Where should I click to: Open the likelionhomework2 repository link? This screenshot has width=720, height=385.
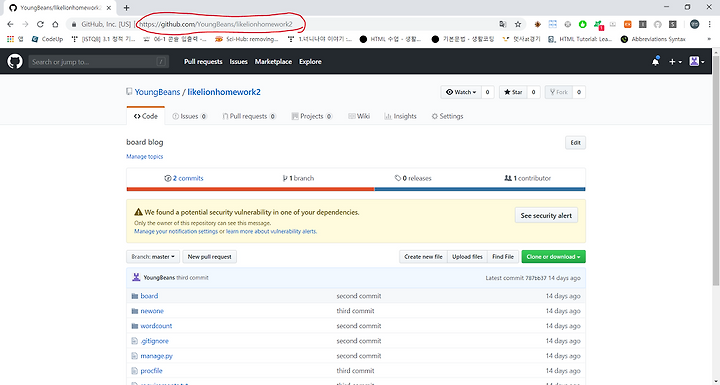[x=224, y=92]
